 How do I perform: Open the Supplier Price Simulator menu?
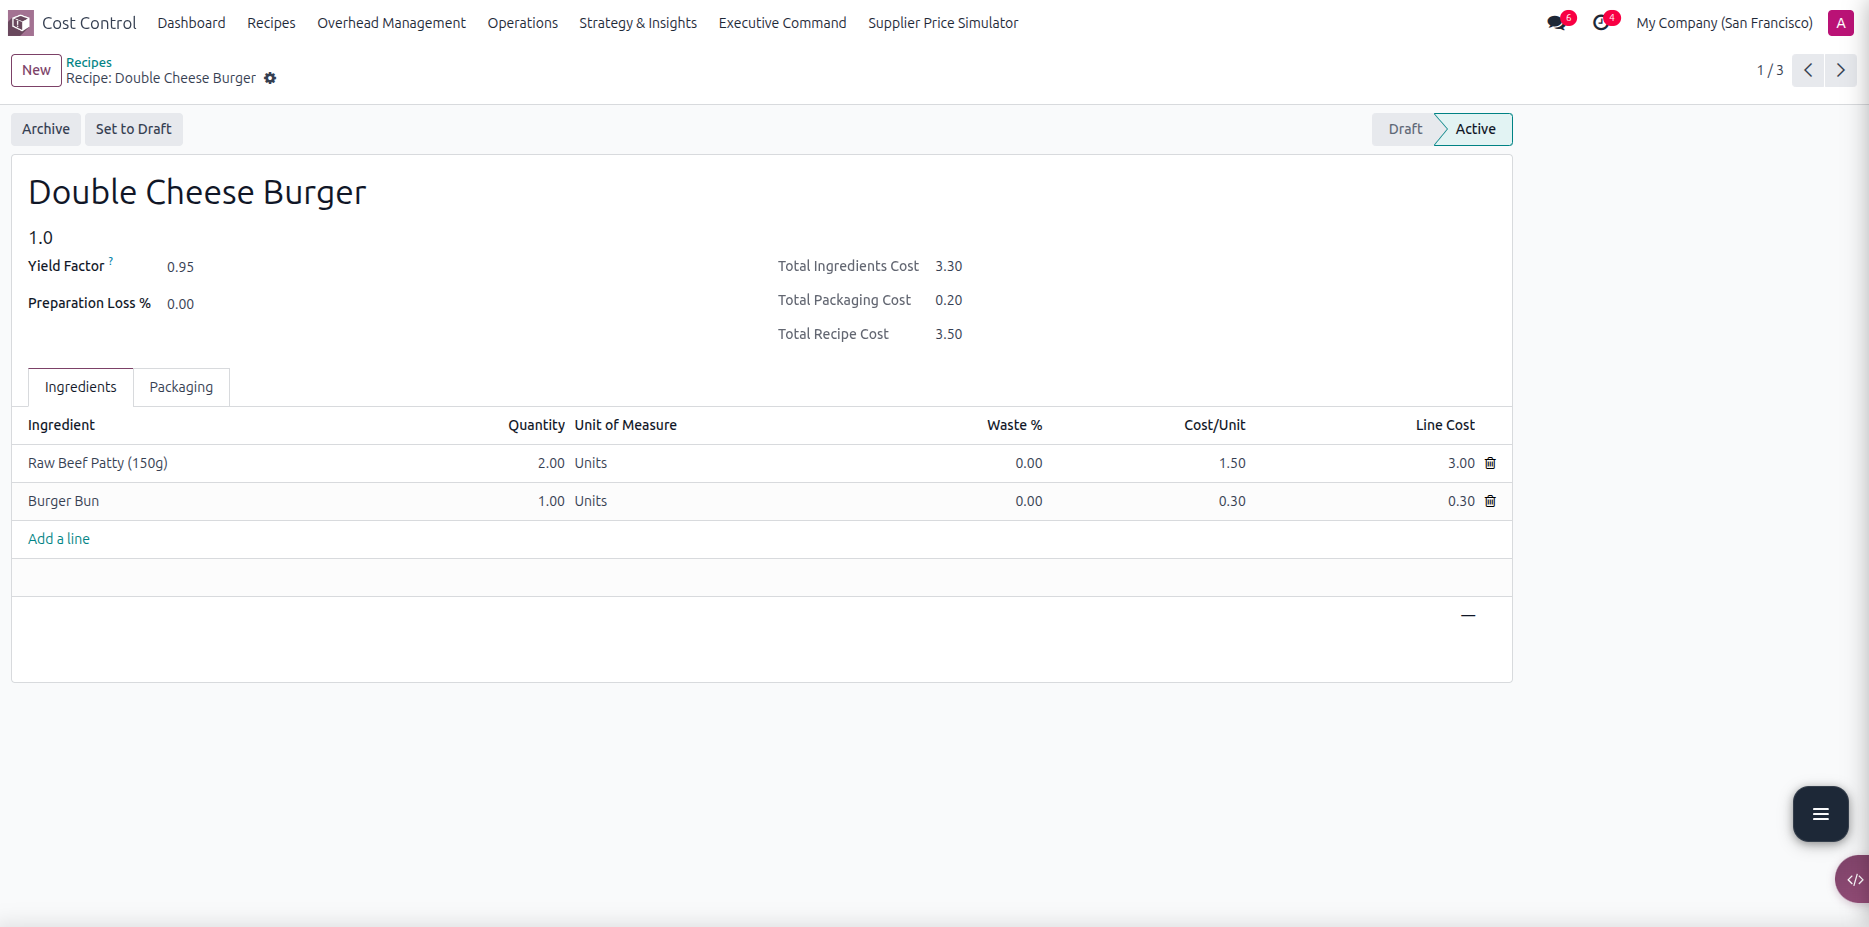click(x=942, y=23)
